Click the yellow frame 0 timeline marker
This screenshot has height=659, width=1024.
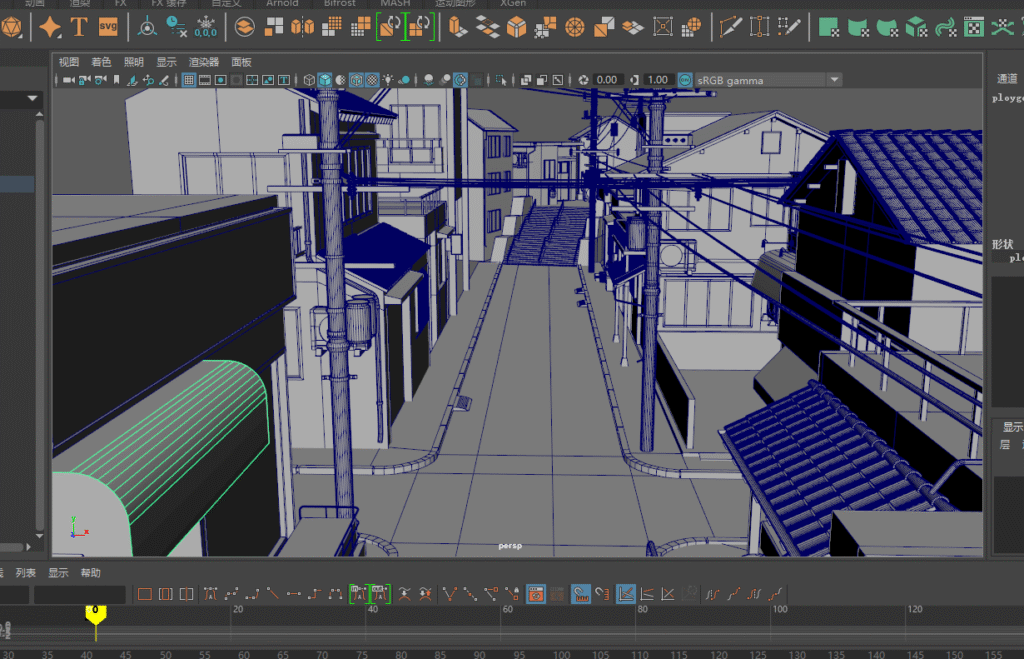95,613
